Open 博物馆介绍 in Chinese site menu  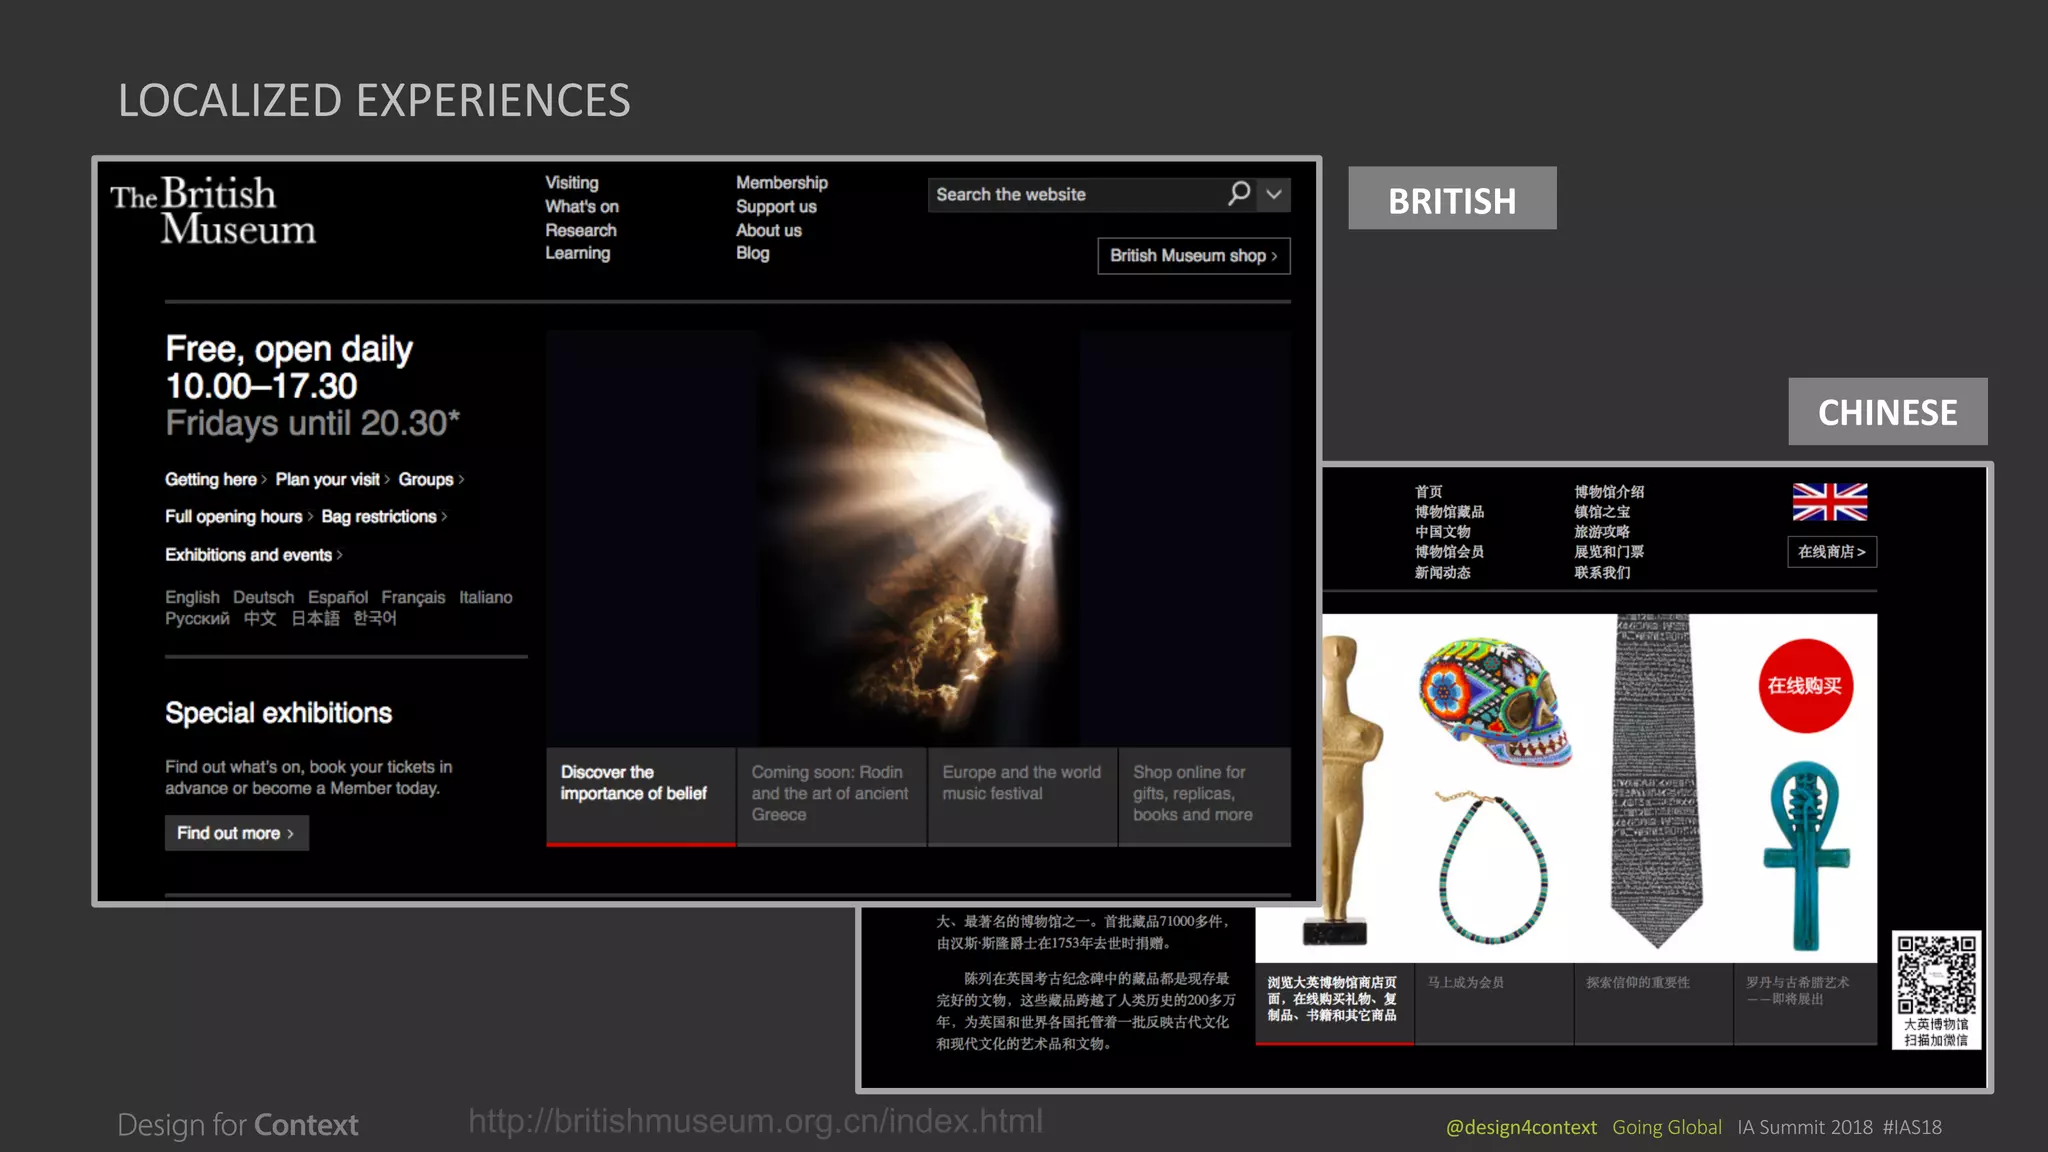point(1610,492)
